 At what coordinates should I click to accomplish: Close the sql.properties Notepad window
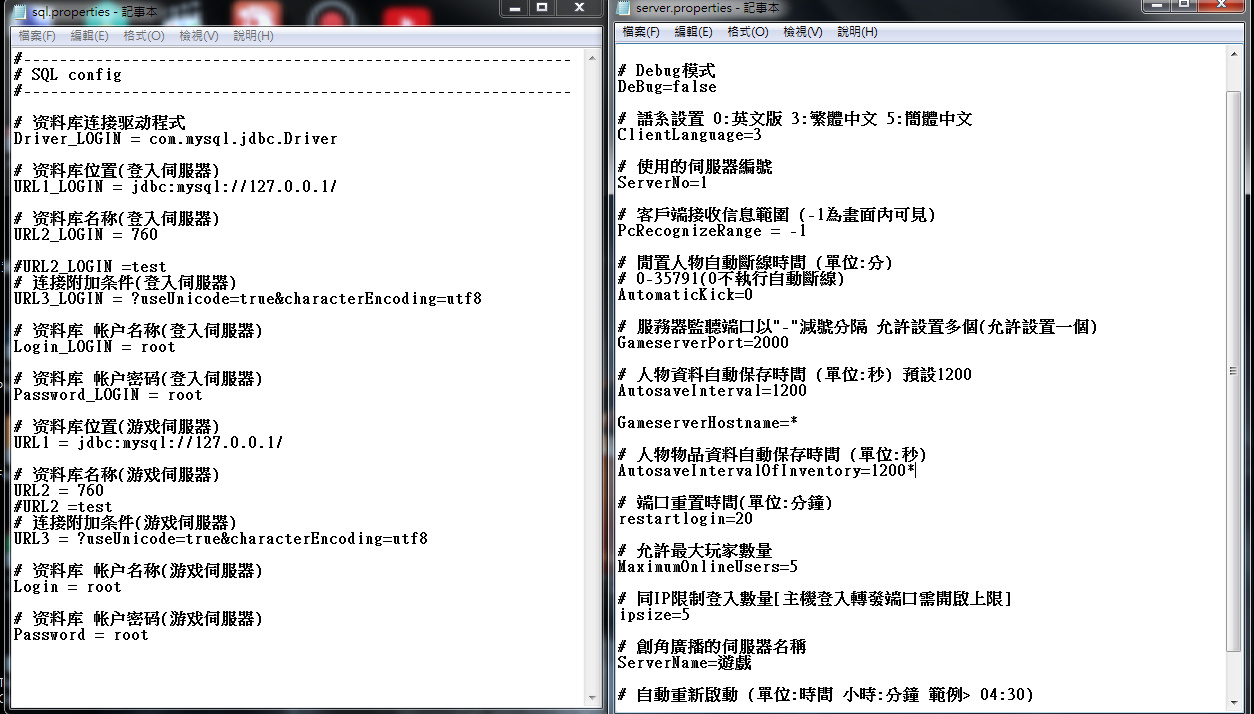pos(580,8)
